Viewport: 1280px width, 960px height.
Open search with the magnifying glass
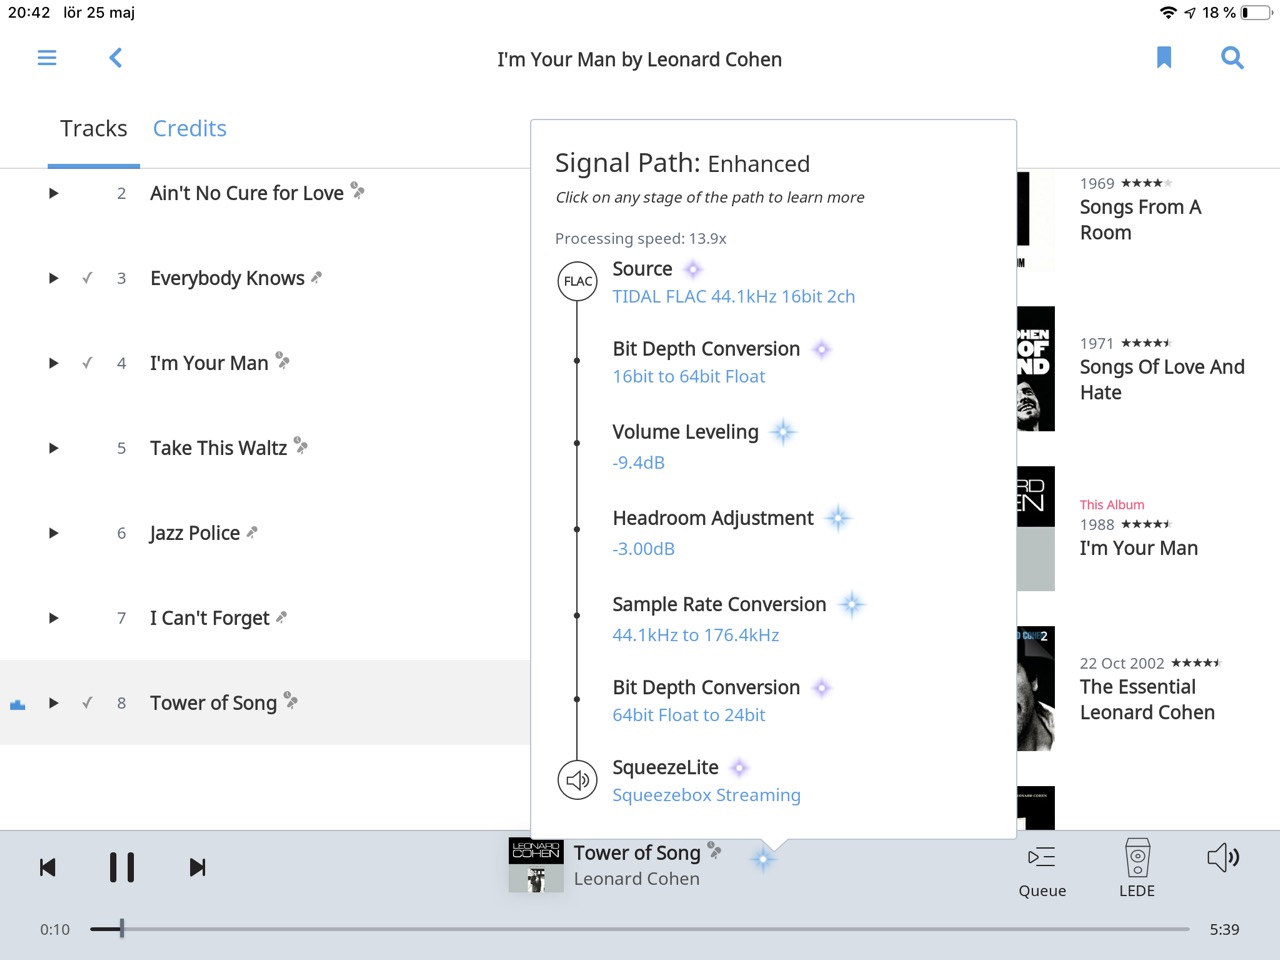click(1232, 58)
